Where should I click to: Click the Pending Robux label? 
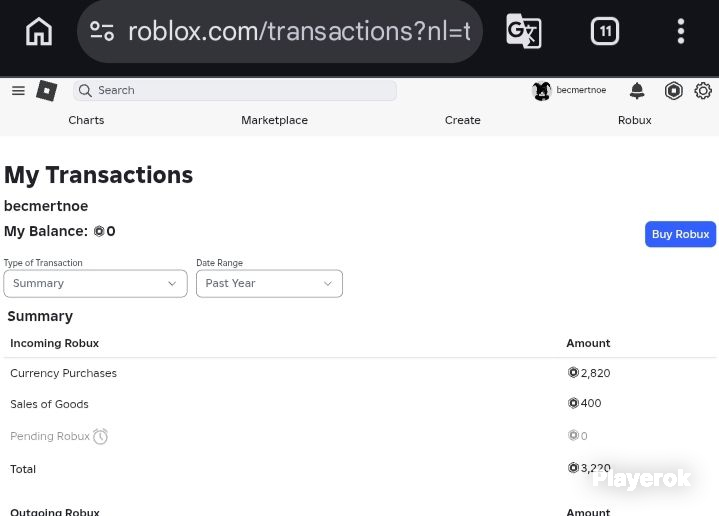(50, 436)
